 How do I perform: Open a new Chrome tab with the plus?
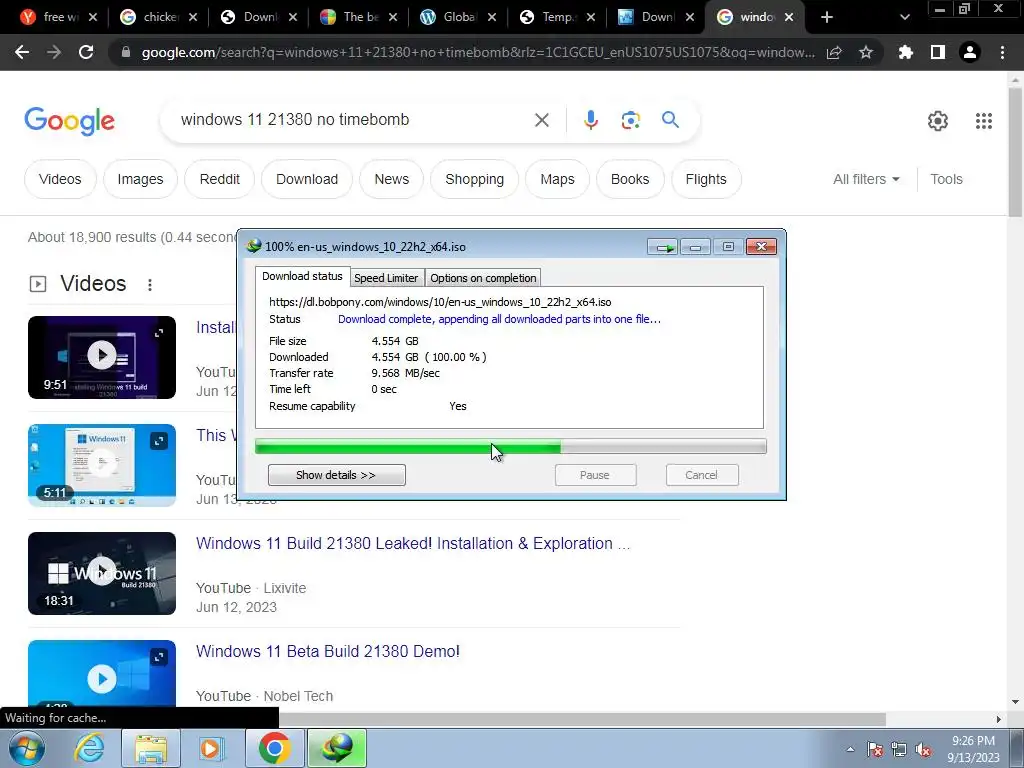[x=827, y=17]
